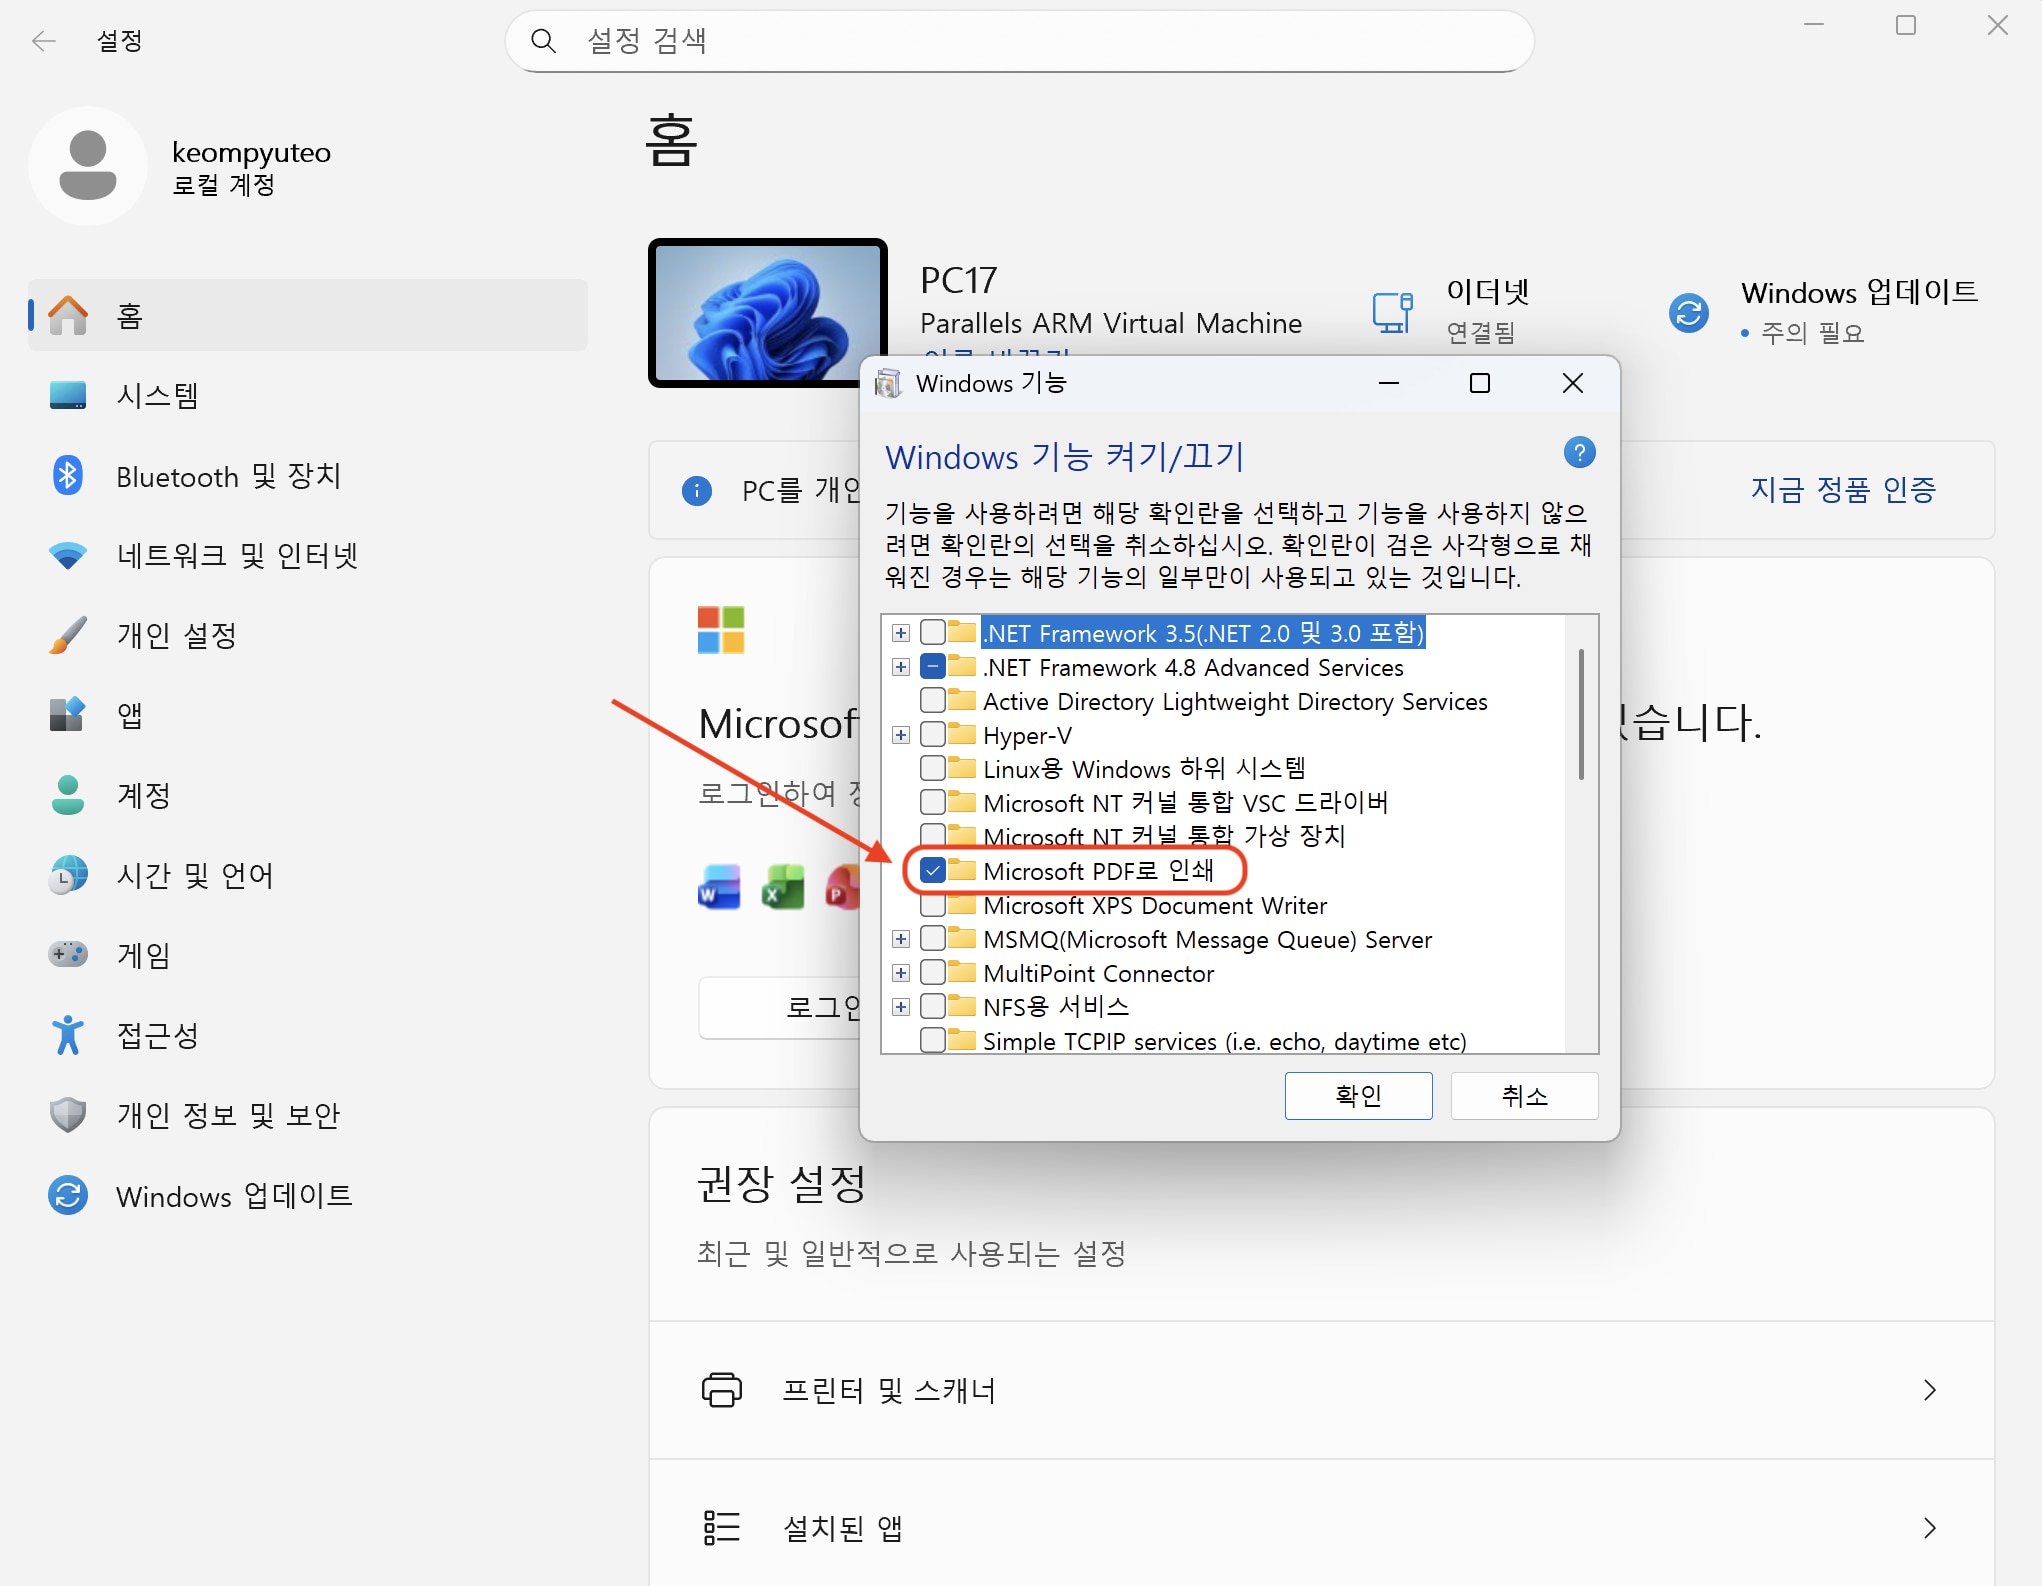Click the features list vertical scrollbar
The width and height of the screenshot is (2042, 1586).
coord(1581,714)
